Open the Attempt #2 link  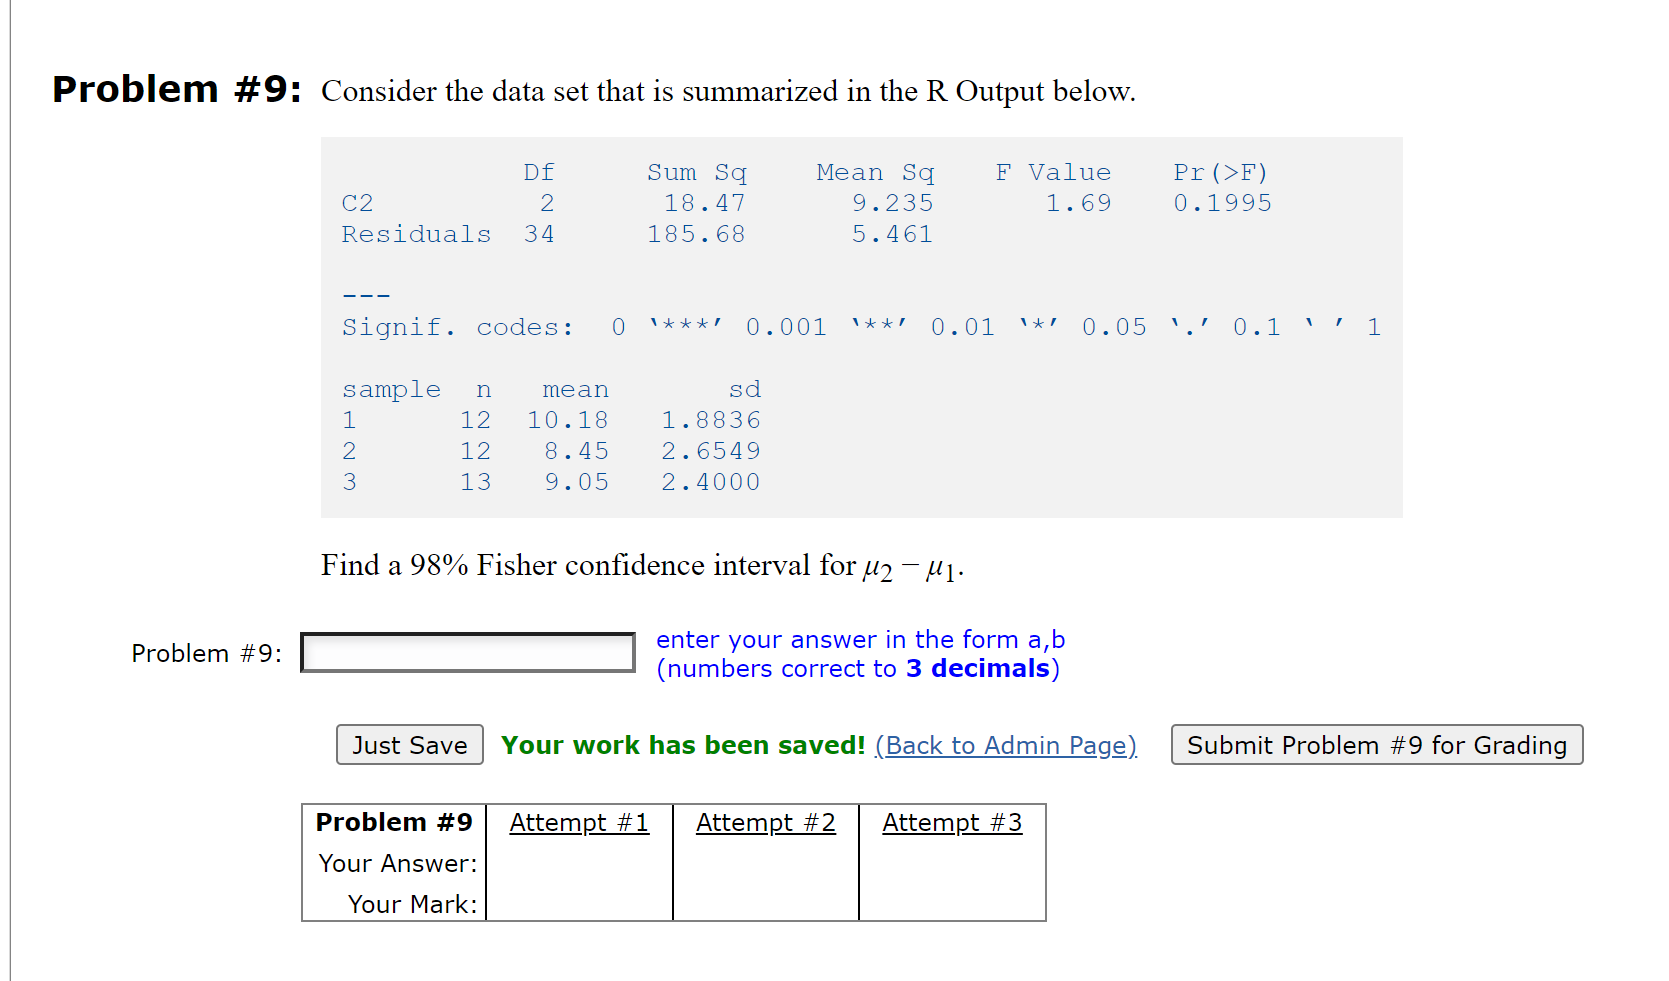point(765,822)
